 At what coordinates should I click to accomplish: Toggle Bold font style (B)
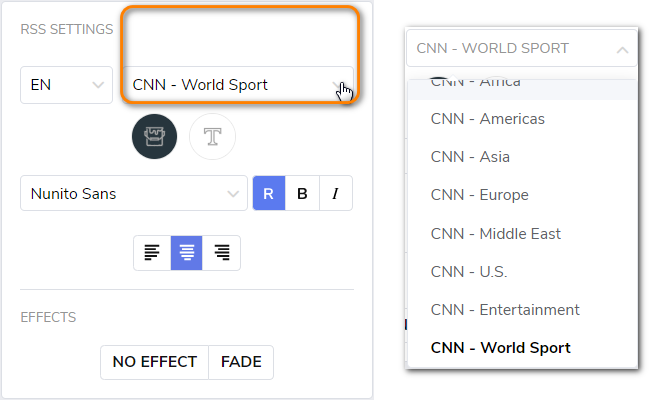point(302,193)
